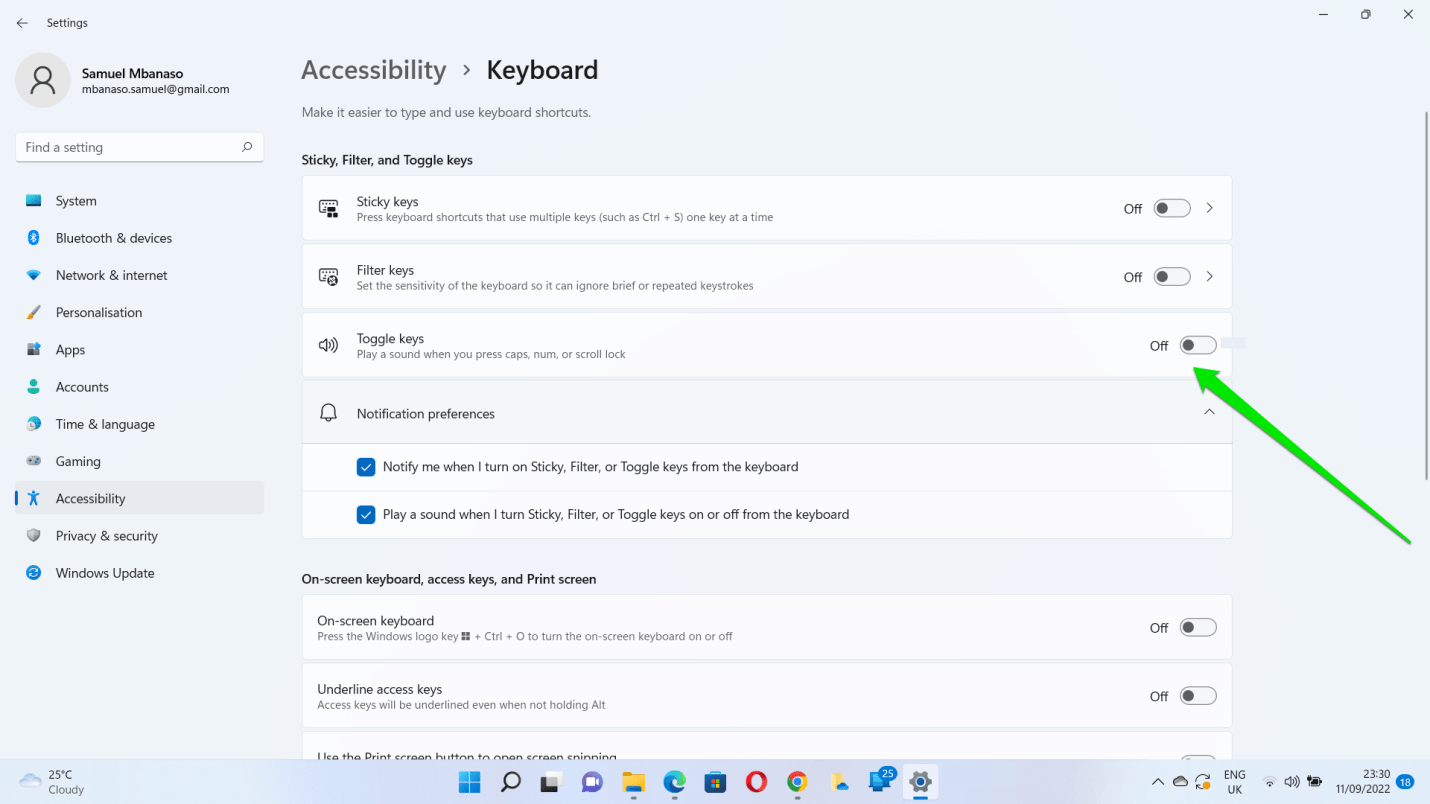
Task: Click the back arrow in Settings
Action: [x=22, y=23]
